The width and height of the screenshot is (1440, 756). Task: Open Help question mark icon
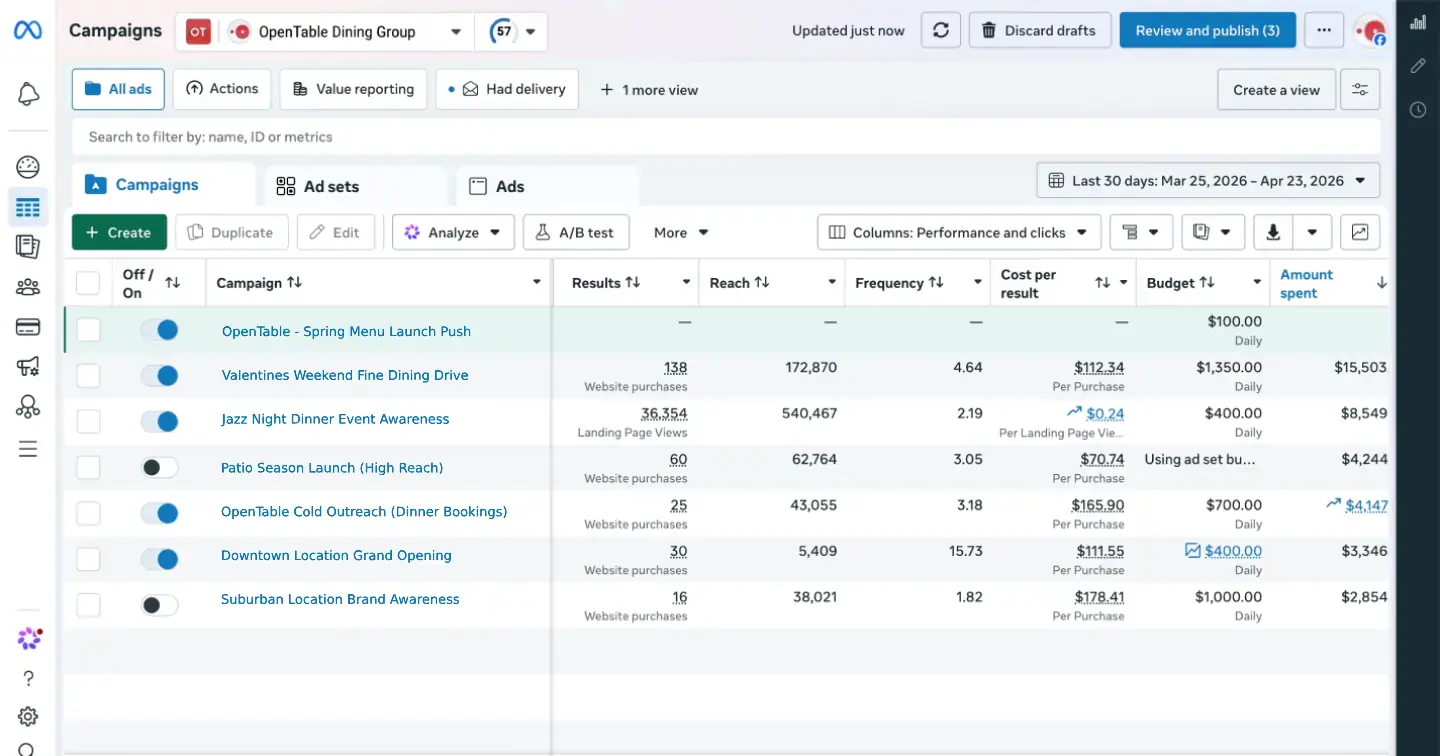tap(28, 678)
